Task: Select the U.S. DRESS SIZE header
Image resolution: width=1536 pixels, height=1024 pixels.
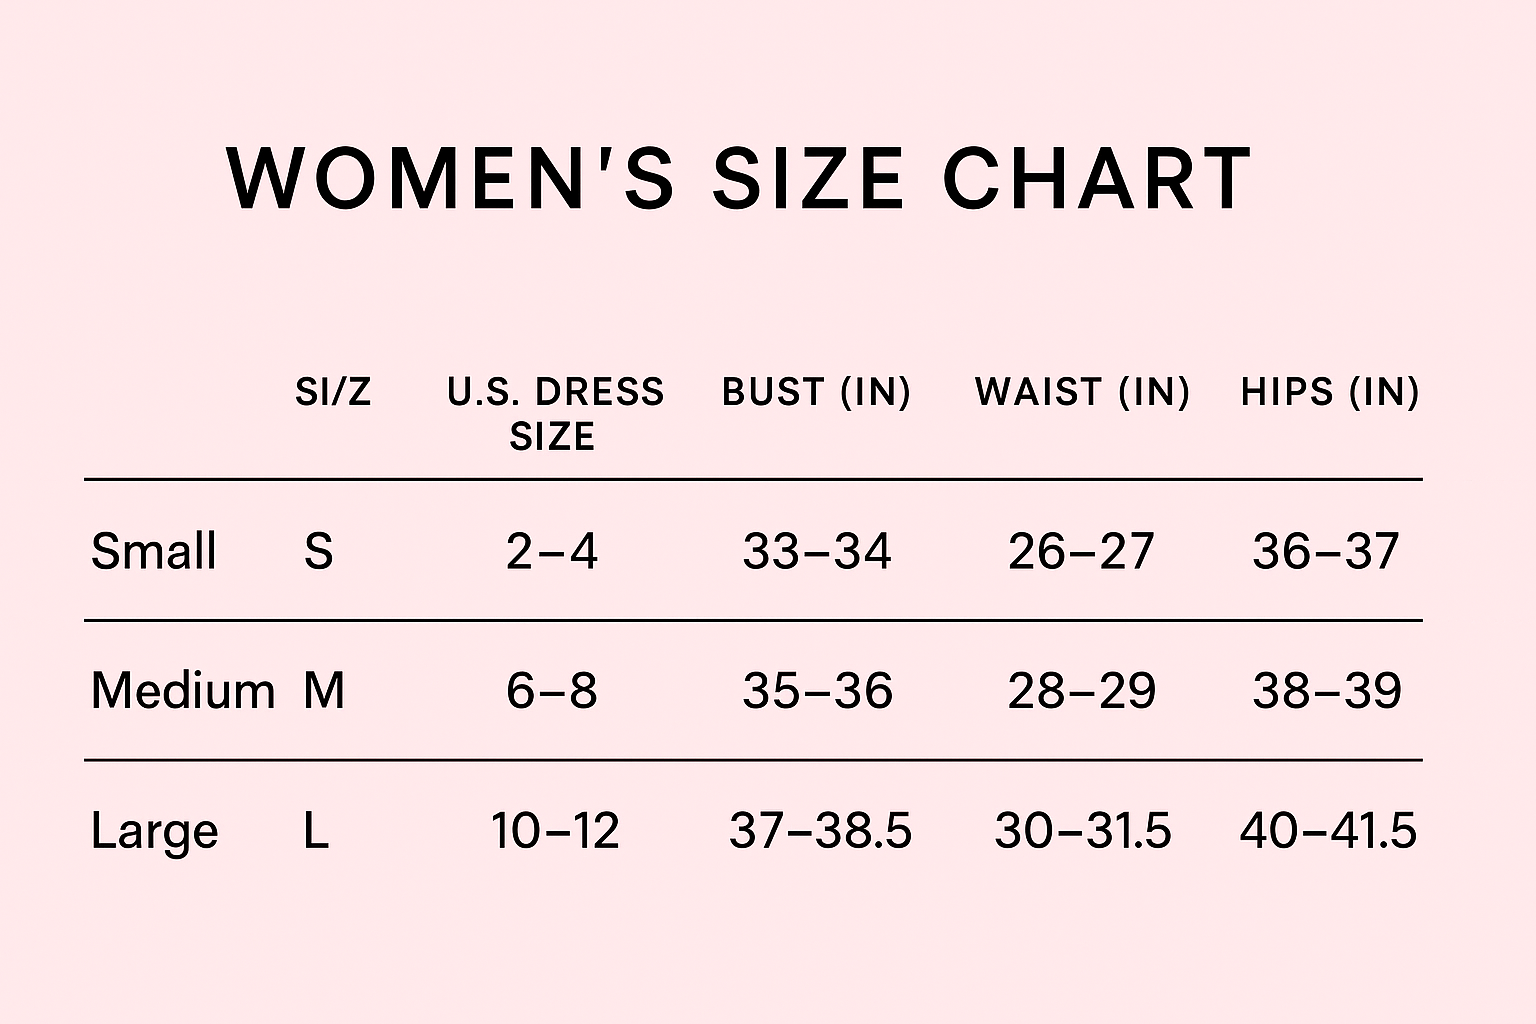Action: 555,413
